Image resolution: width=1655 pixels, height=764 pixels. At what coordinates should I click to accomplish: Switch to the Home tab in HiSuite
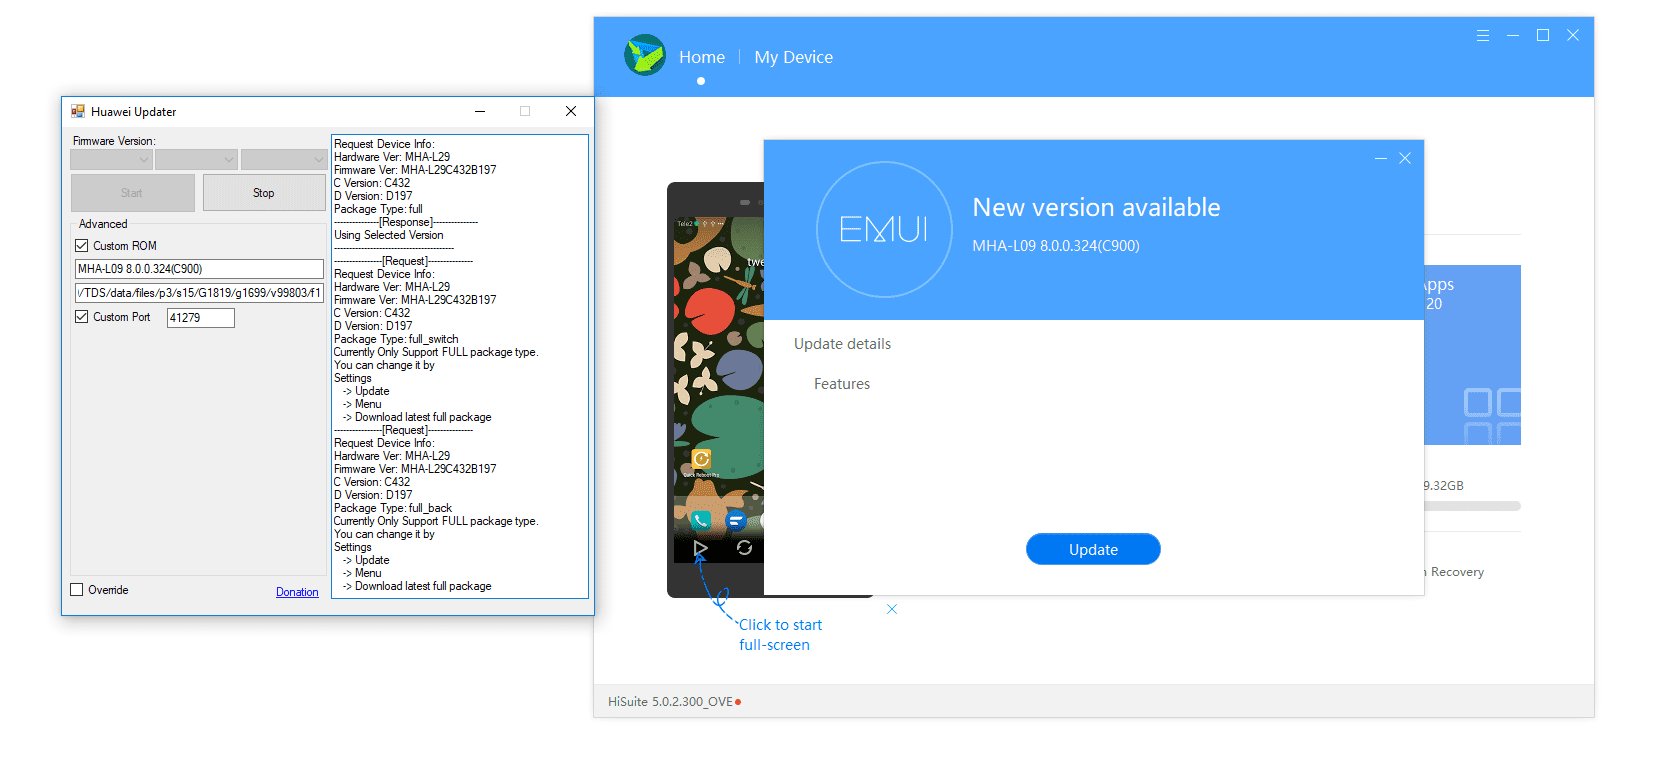pos(702,57)
